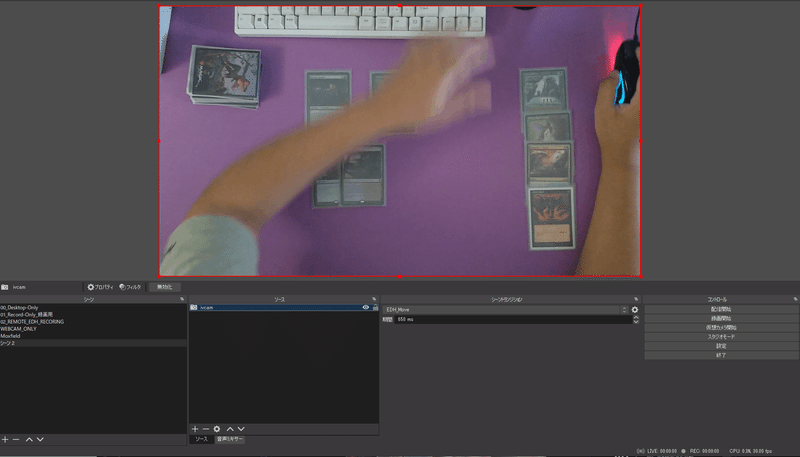800x457 pixels.
Task: Switch to the ソース tab
Action: pyautogui.click(x=202, y=439)
